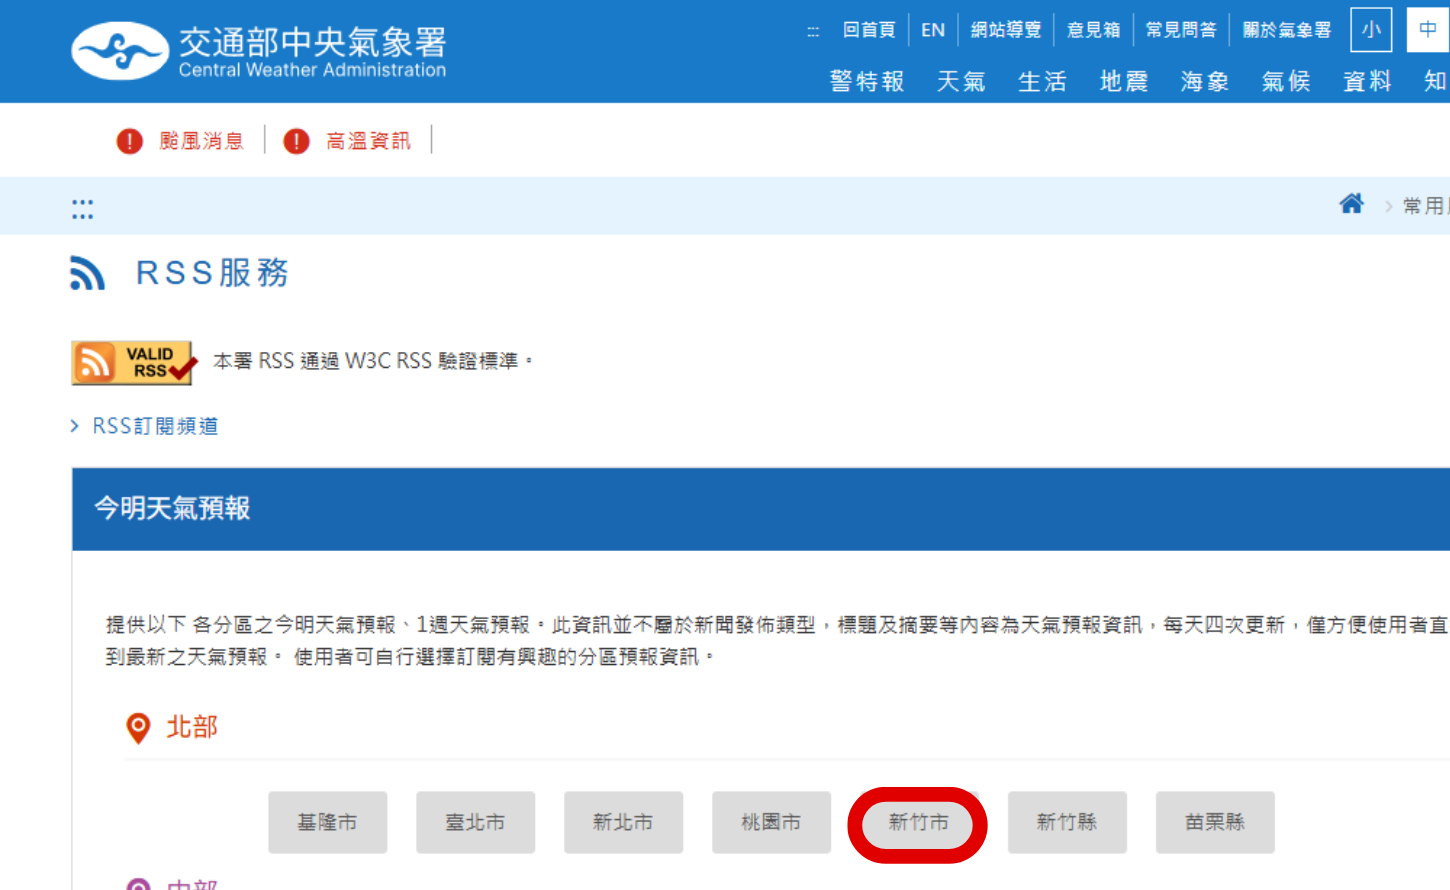Open the 常見問答 FAQ link
The image size is (1450, 890).
(x=1181, y=29)
